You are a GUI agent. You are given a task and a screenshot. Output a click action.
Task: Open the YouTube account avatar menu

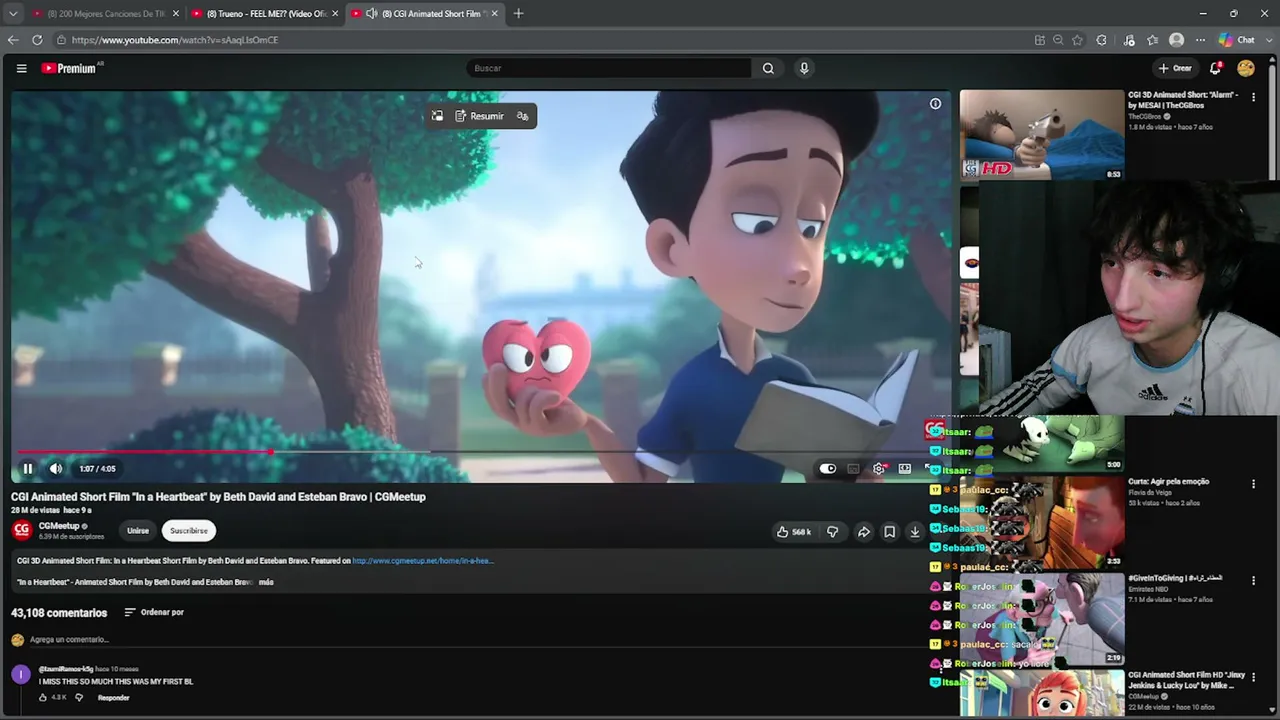click(x=1246, y=68)
